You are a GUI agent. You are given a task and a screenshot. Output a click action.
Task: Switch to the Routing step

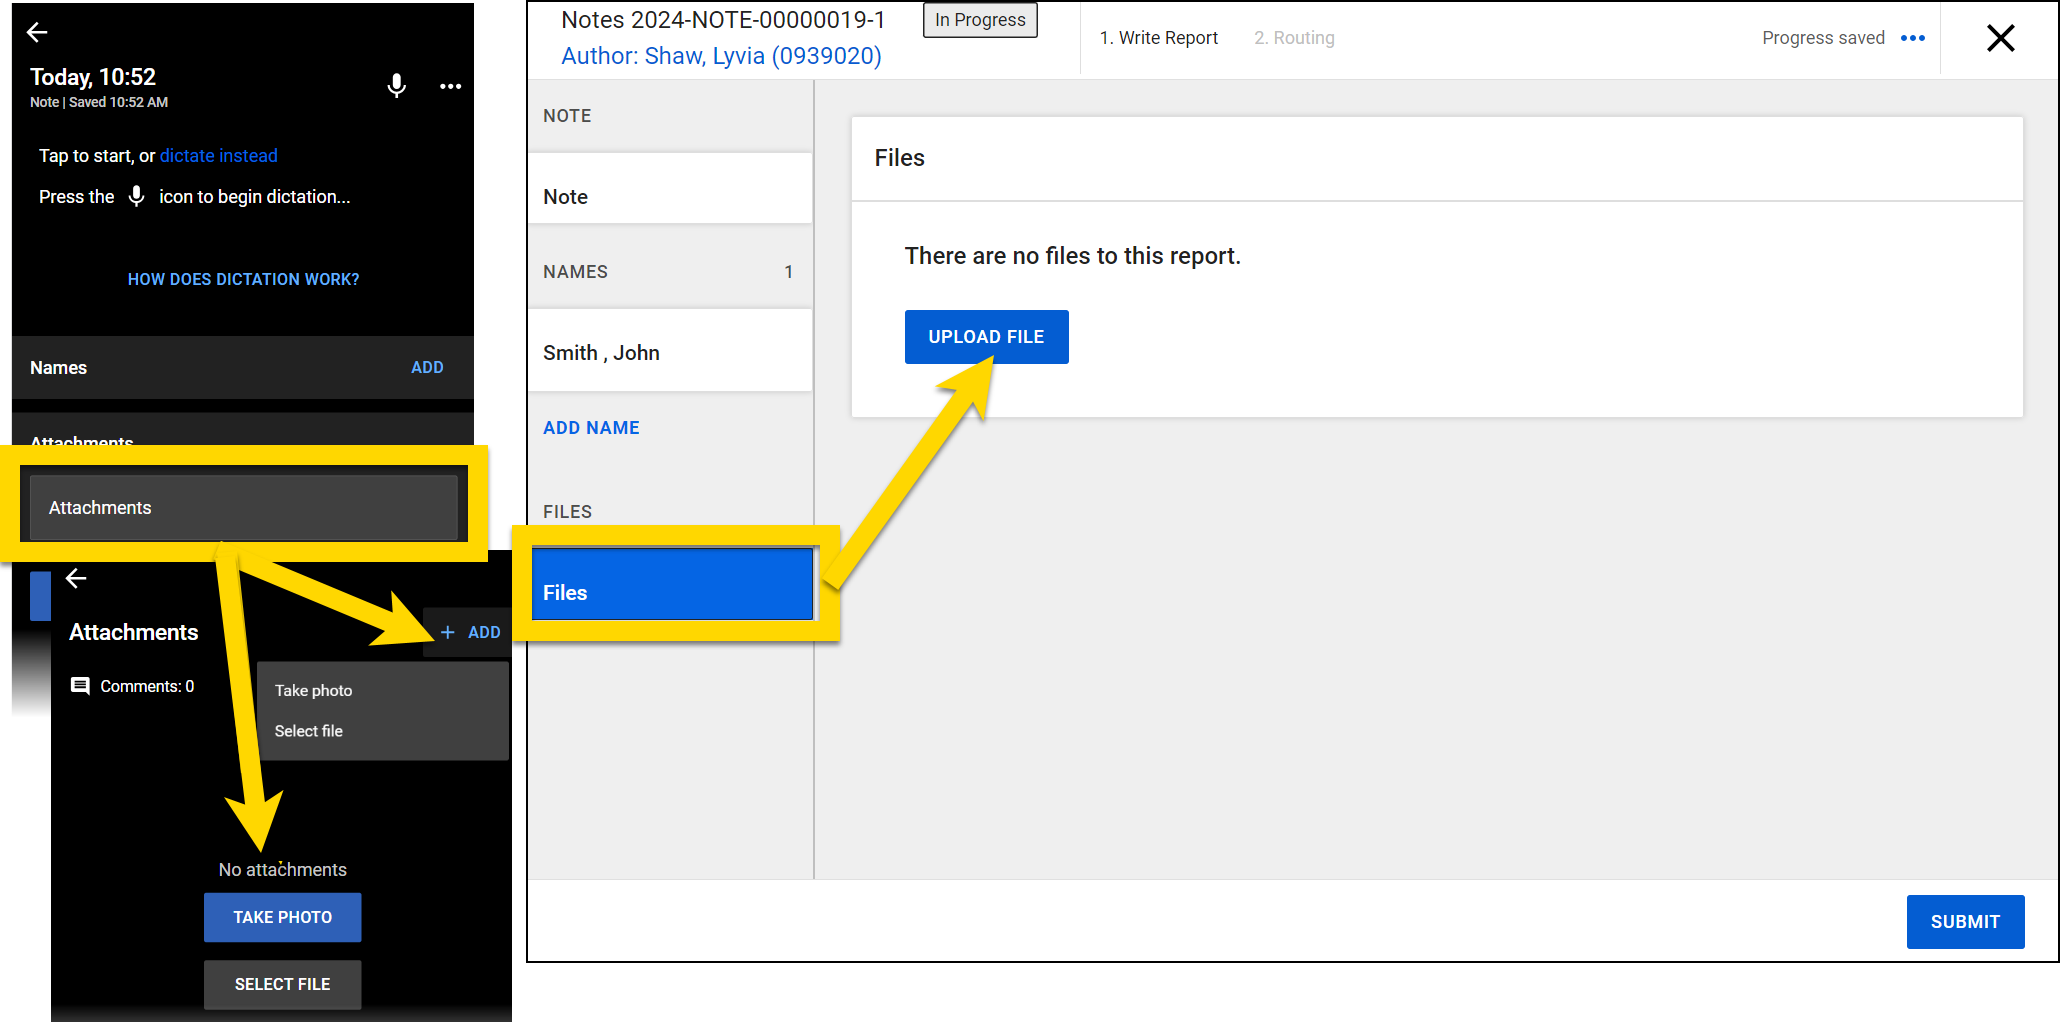click(x=1294, y=38)
